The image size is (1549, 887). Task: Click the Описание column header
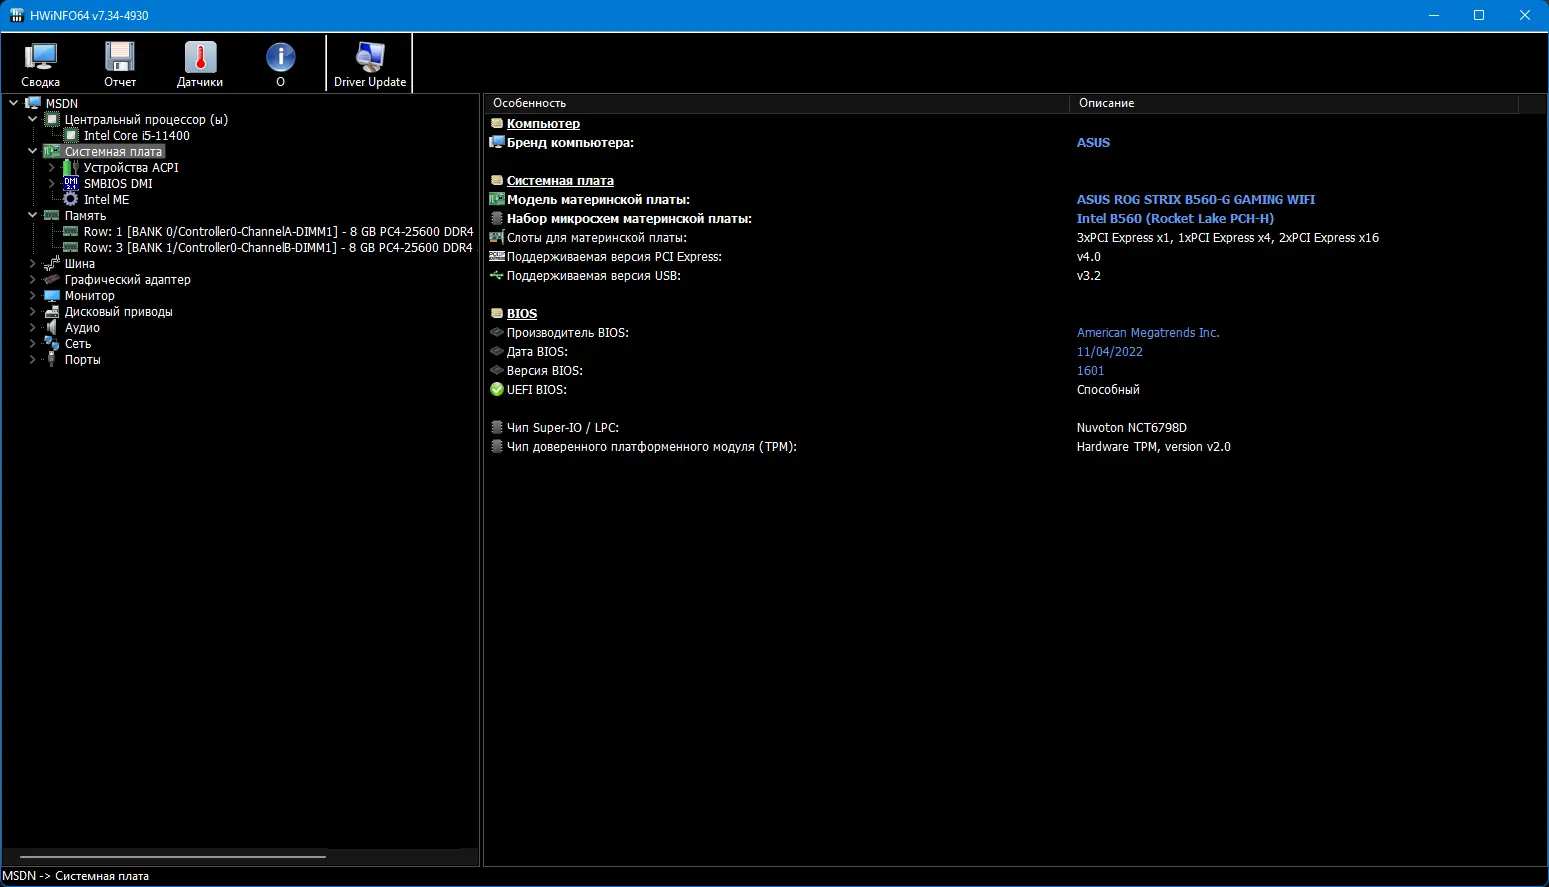[1294, 103]
